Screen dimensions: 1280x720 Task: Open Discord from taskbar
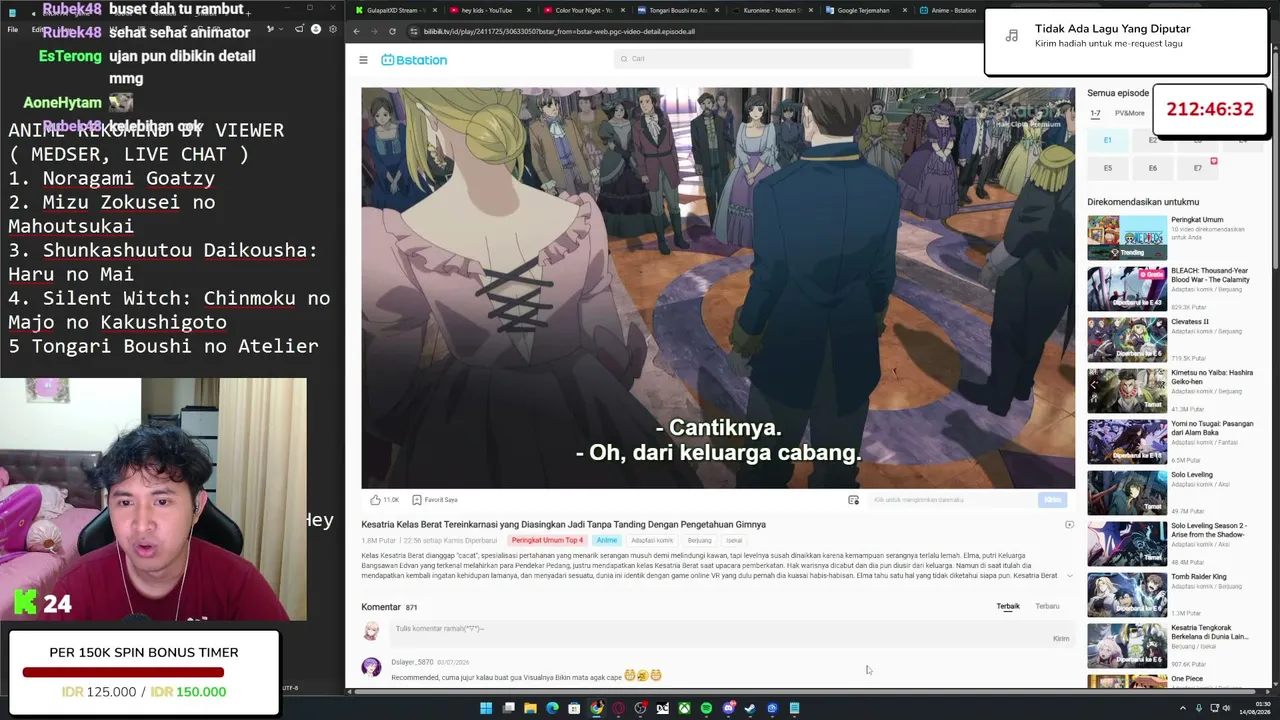(x=728, y=708)
